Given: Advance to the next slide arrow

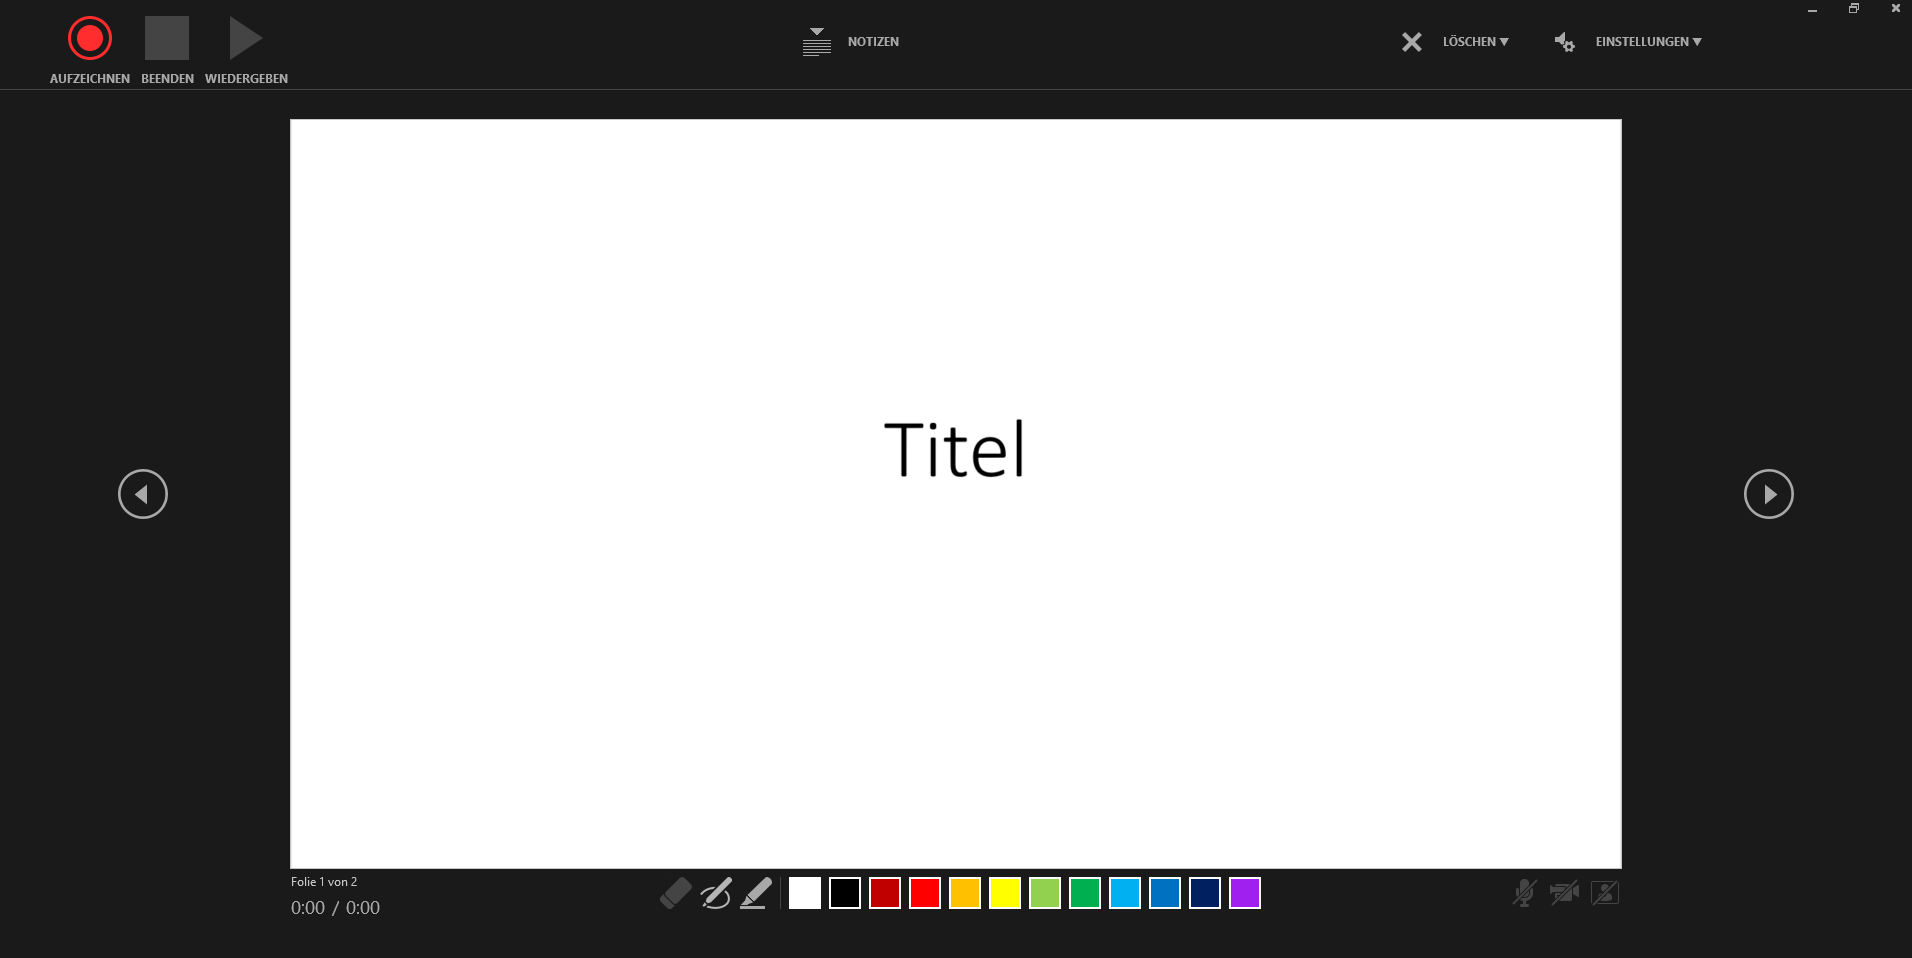Looking at the screenshot, I should click(1768, 494).
